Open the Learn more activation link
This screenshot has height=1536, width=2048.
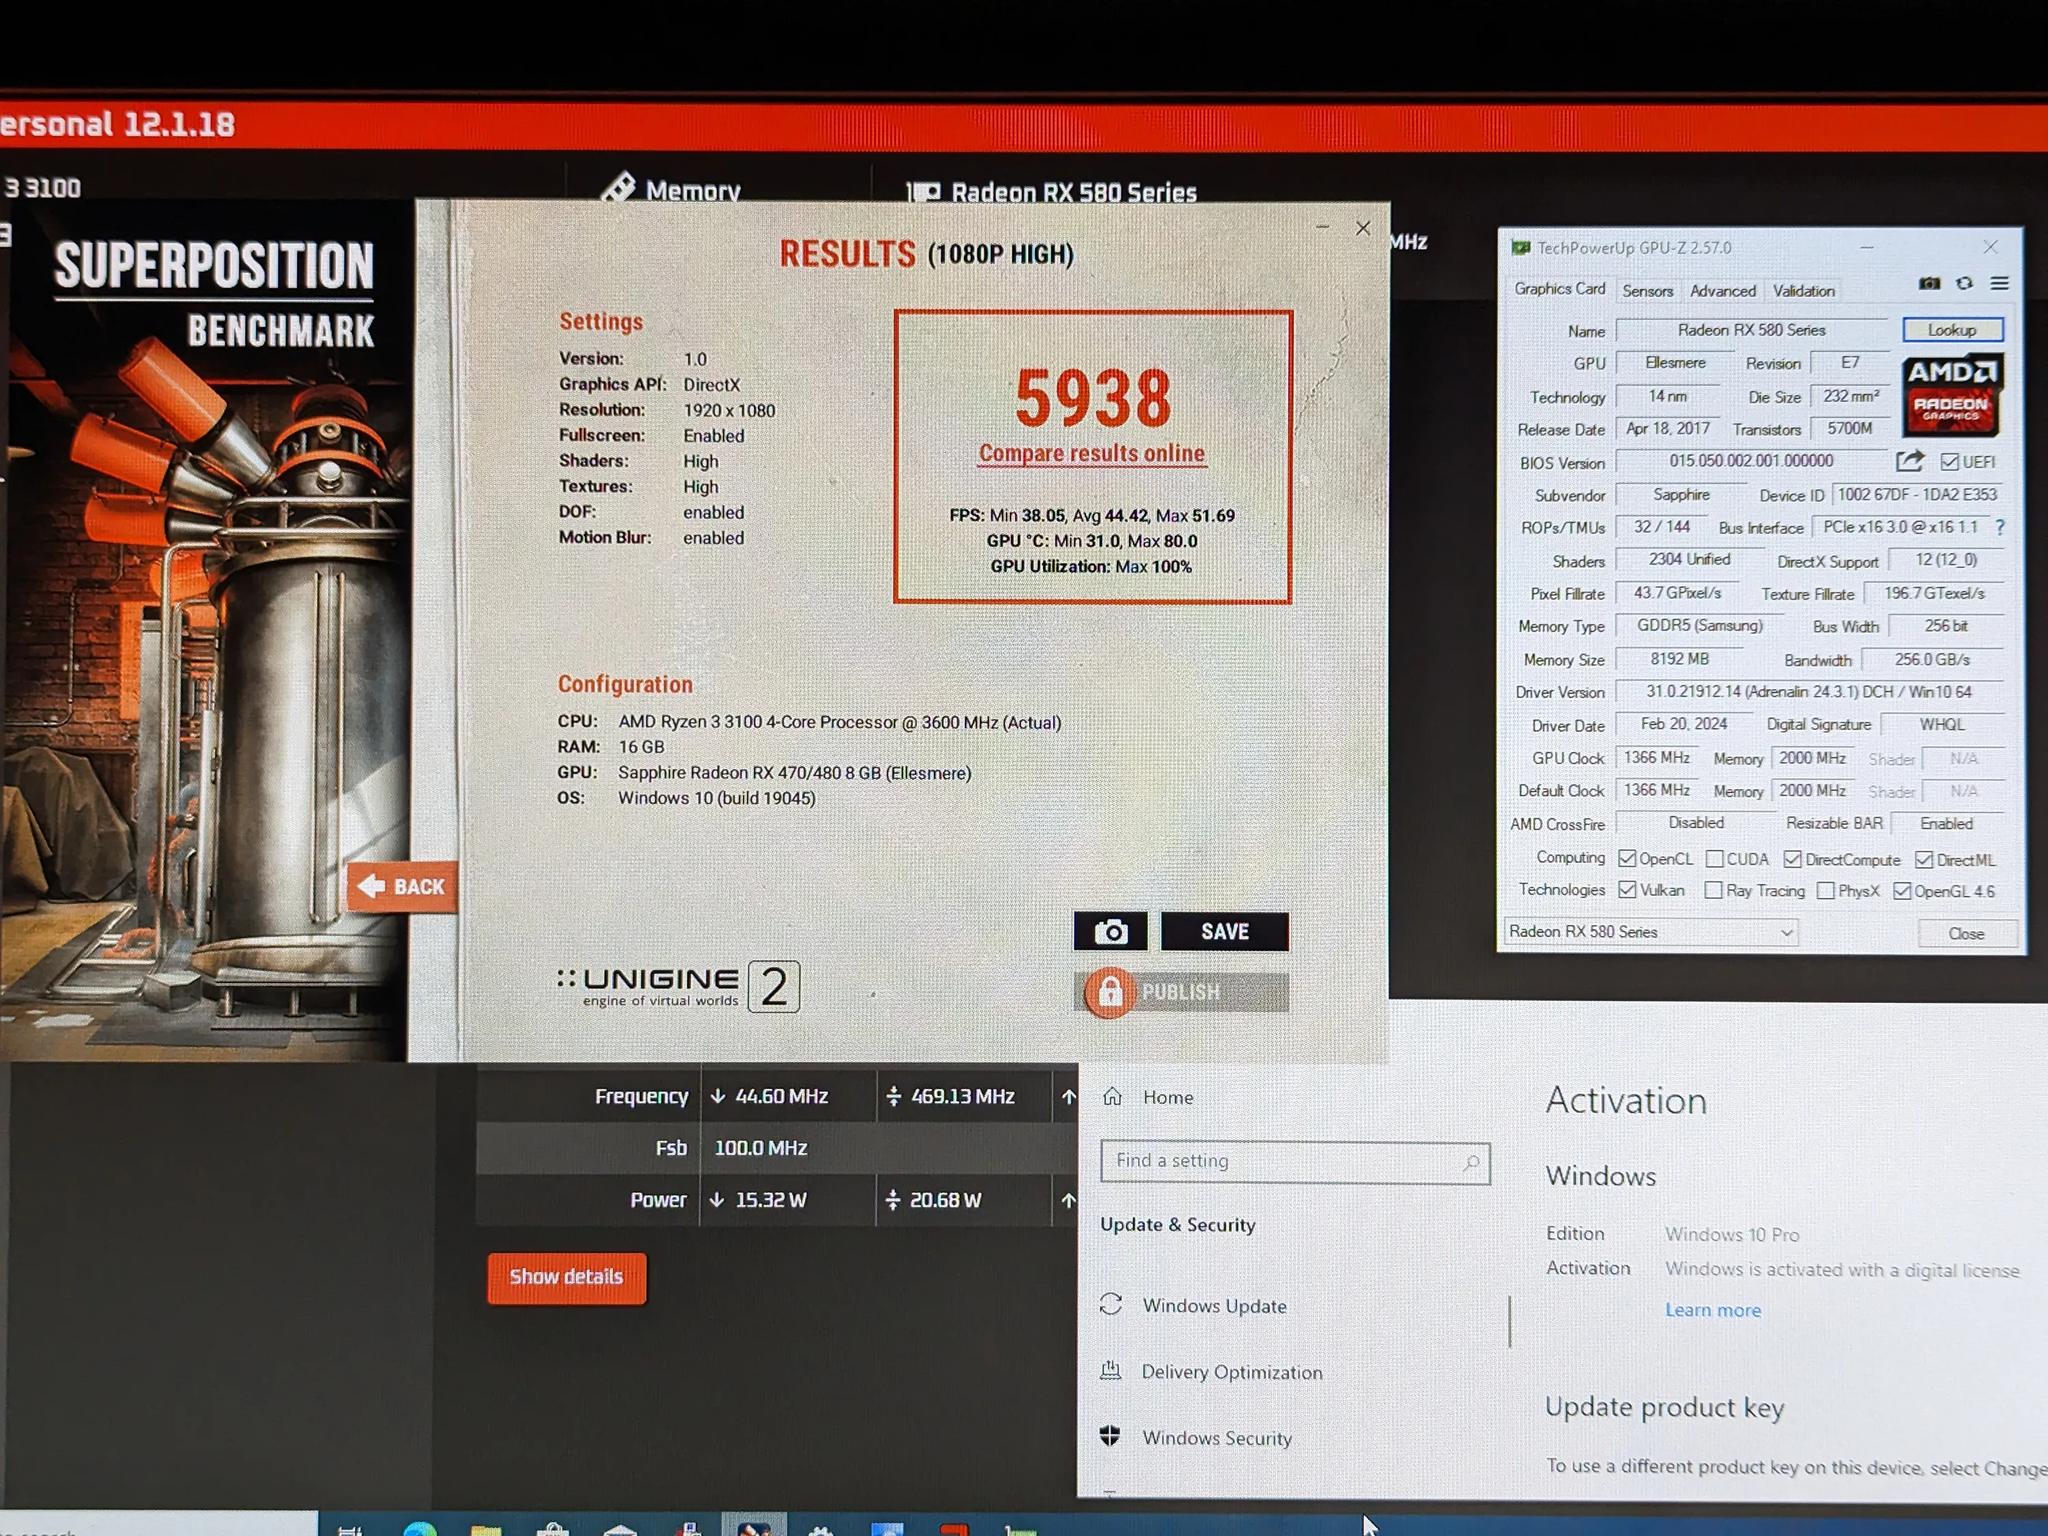pos(1713,1310)
